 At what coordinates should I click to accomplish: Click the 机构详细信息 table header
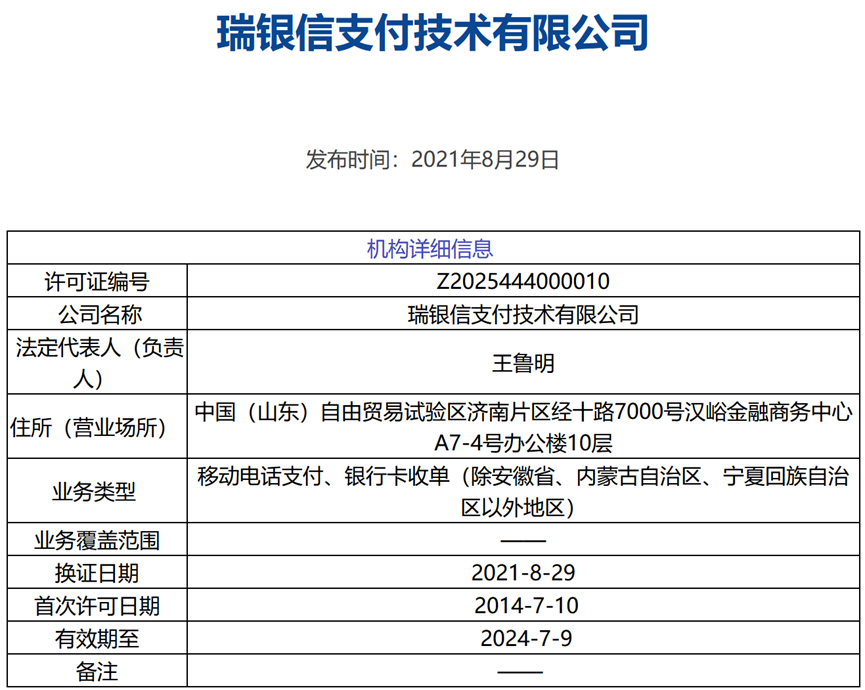(430, 249)
